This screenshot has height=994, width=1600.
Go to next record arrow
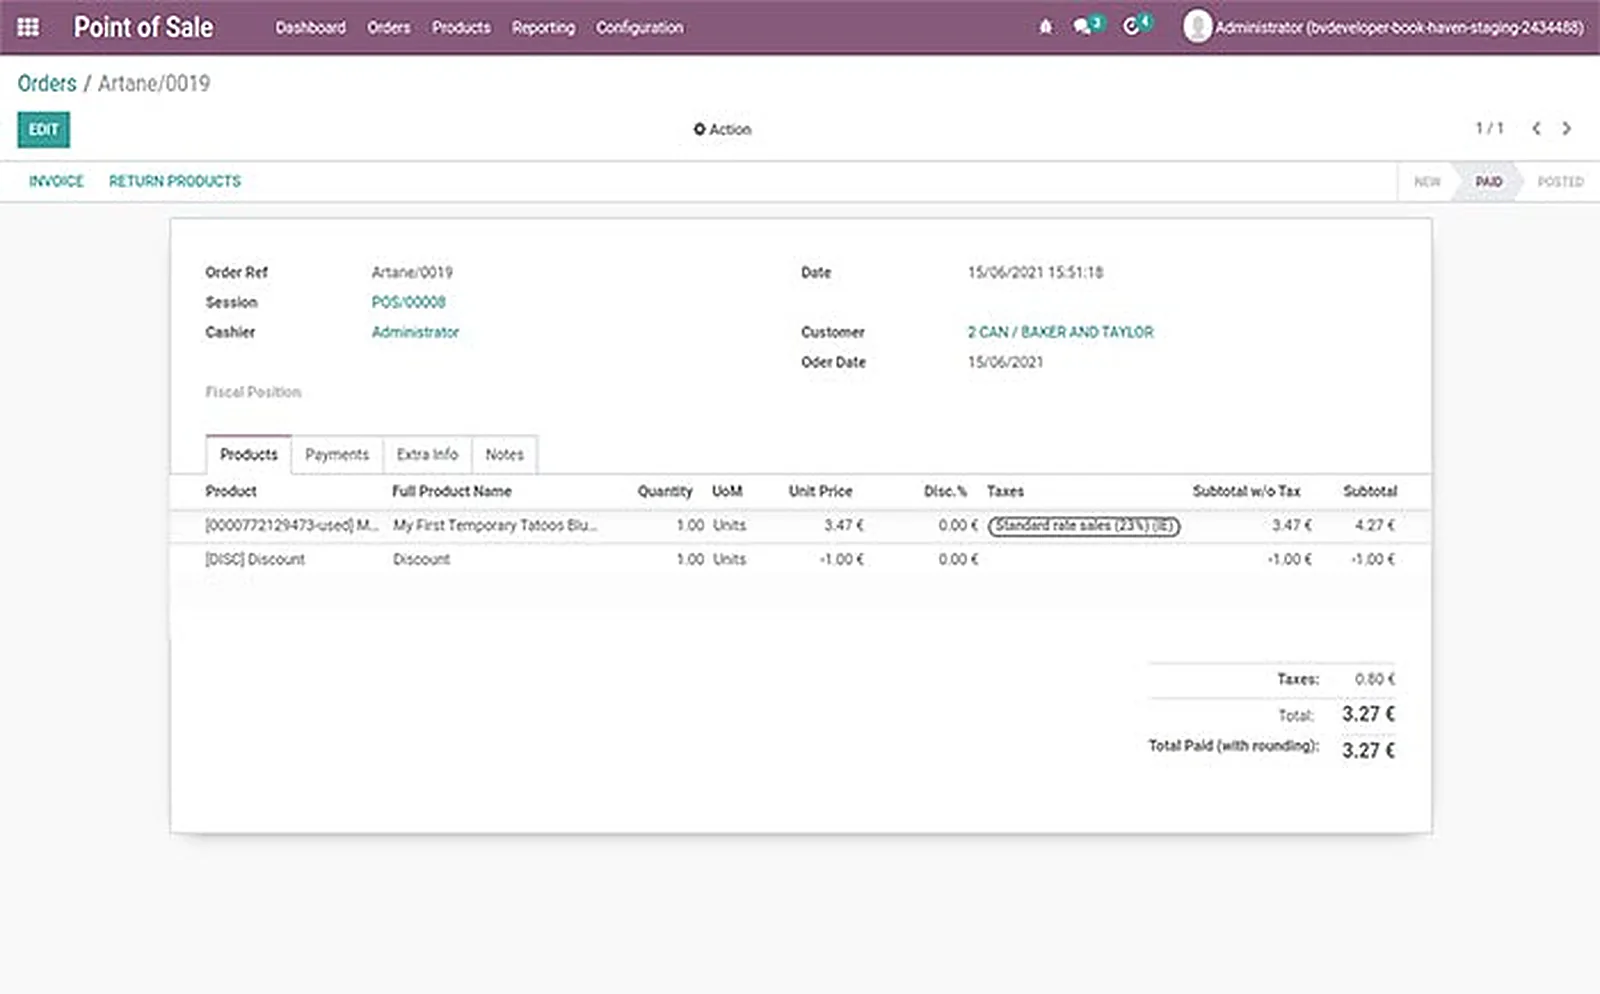pyautogui.click(x=1567, y=128)
